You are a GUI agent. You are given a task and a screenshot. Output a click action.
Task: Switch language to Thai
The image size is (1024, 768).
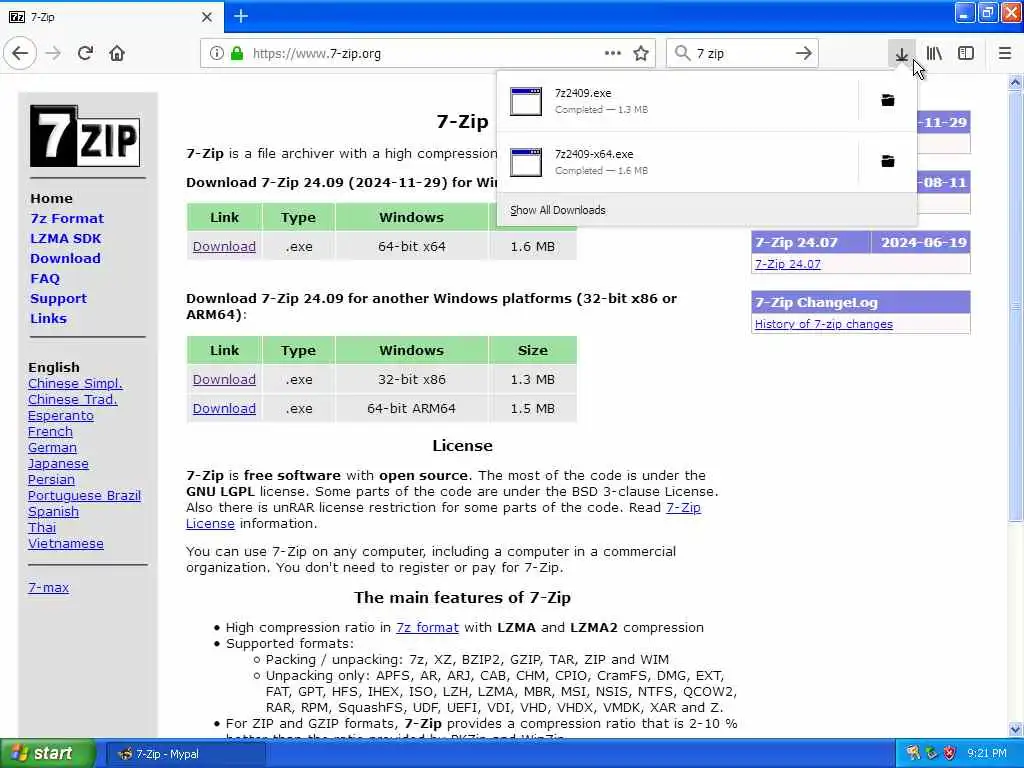(42, 528)
